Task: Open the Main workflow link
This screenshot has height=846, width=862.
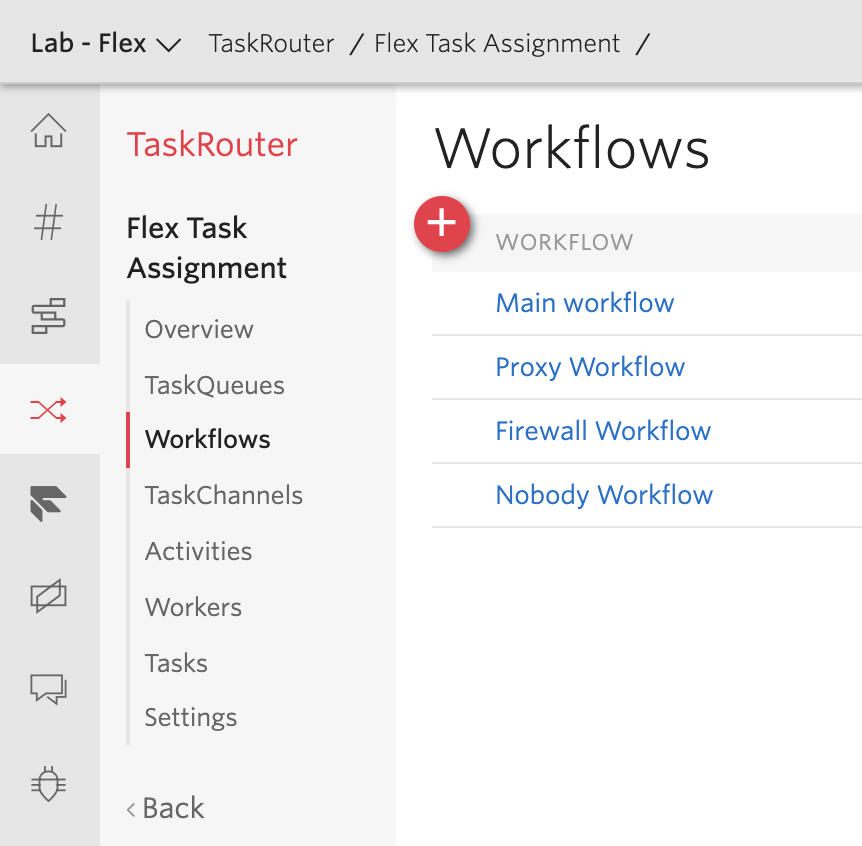Action: coord(585,303)
